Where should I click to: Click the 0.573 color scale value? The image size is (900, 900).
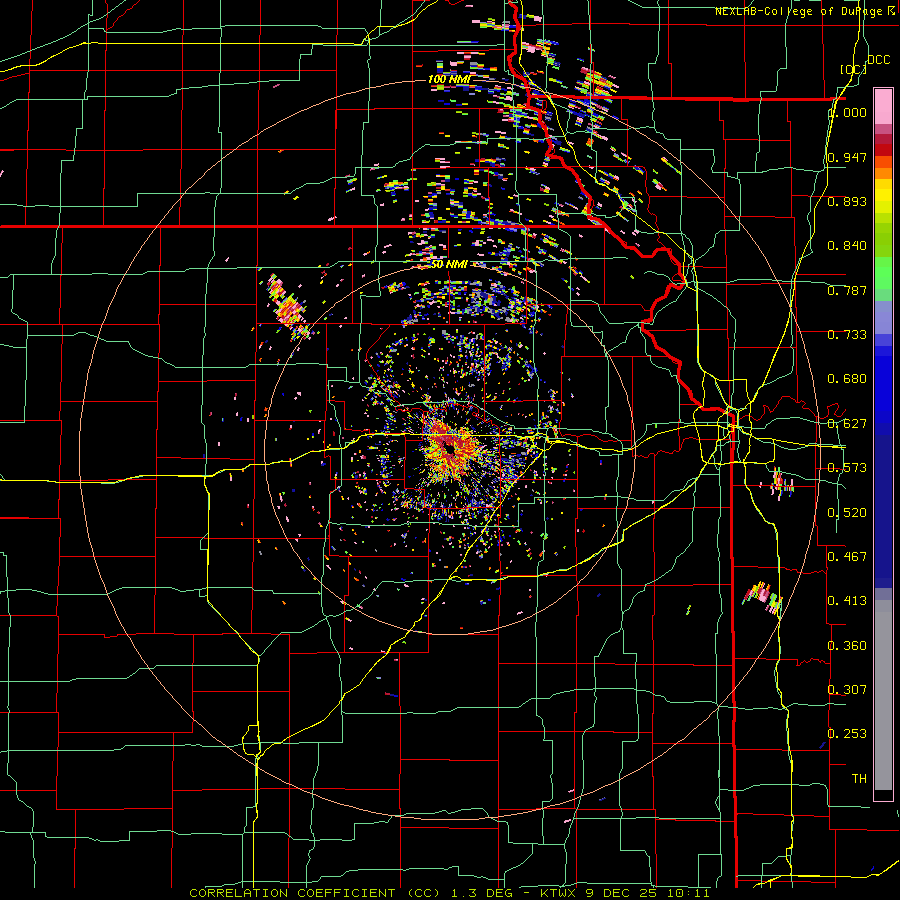click(x=847, y=468)
